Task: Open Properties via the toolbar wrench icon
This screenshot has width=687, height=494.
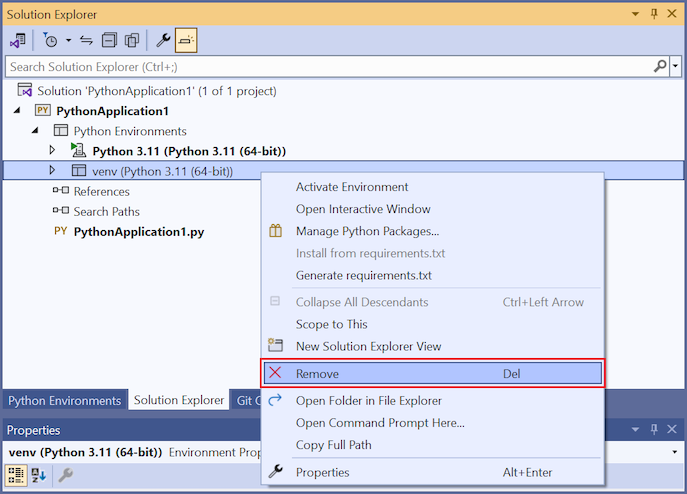Action: tap(162, 41)
